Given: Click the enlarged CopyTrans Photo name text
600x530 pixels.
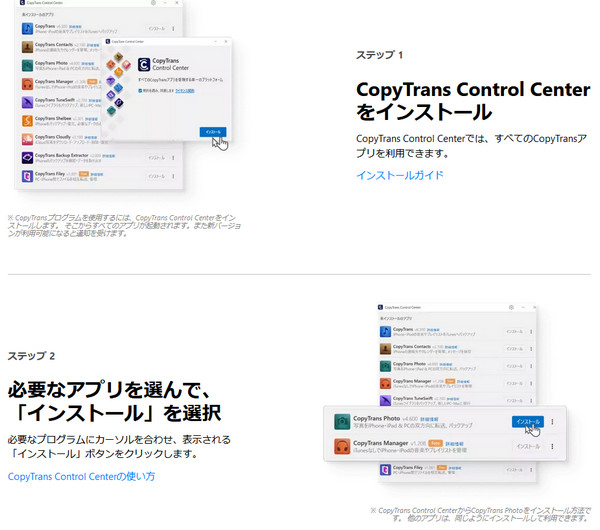Looking at the screenshot, I should (x=376, y=419).
